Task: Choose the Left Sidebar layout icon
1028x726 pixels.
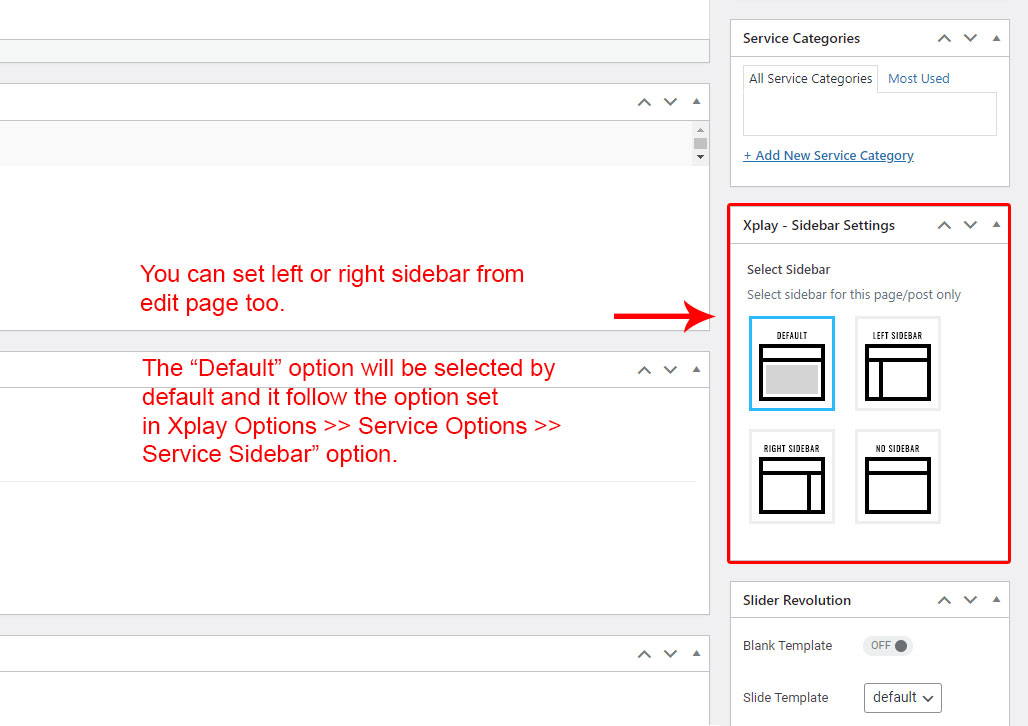Action: click(897, 364)
